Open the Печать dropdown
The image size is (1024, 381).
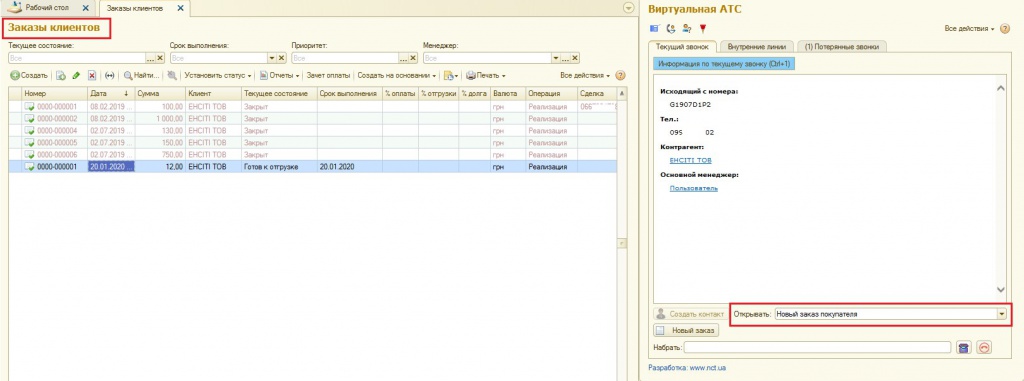tap(485, 76)
